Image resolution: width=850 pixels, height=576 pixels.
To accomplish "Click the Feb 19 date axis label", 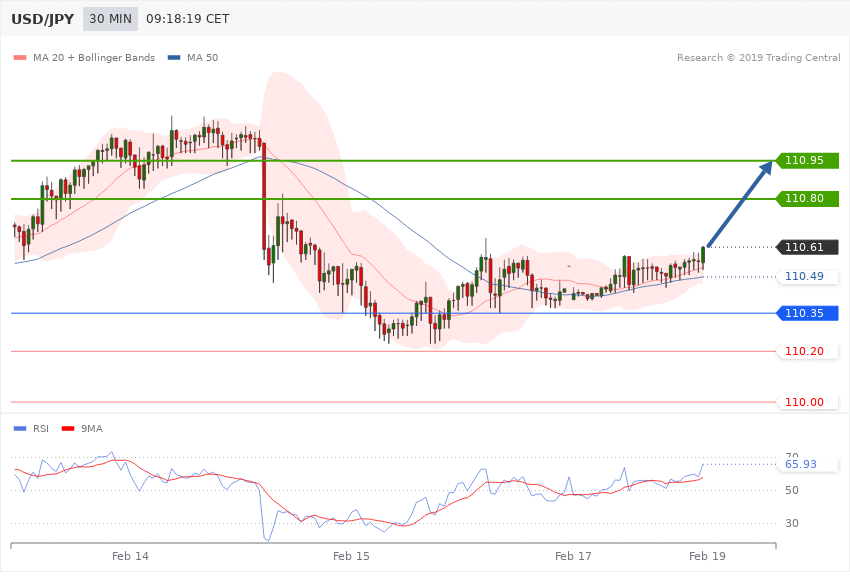I will (x=707, y=556).
